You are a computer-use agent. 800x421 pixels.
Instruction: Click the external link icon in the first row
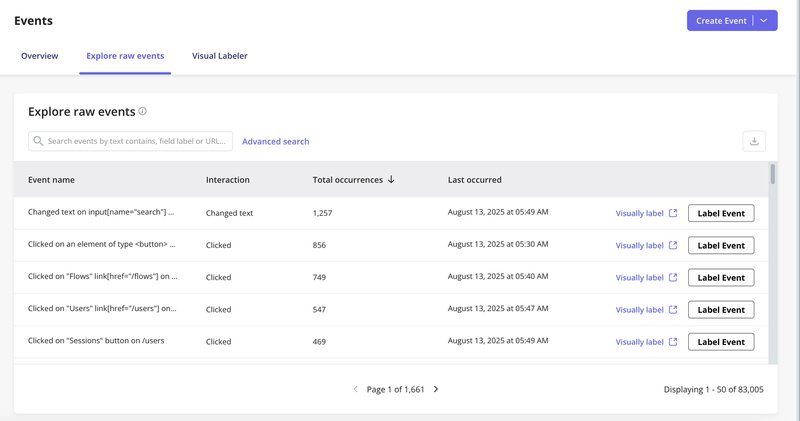pos(673,213)
